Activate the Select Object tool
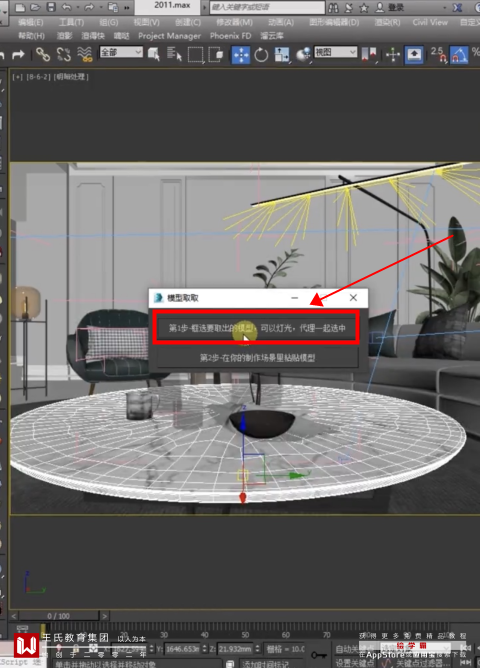Viewport: 480px width, 668px height. point(154,54)
